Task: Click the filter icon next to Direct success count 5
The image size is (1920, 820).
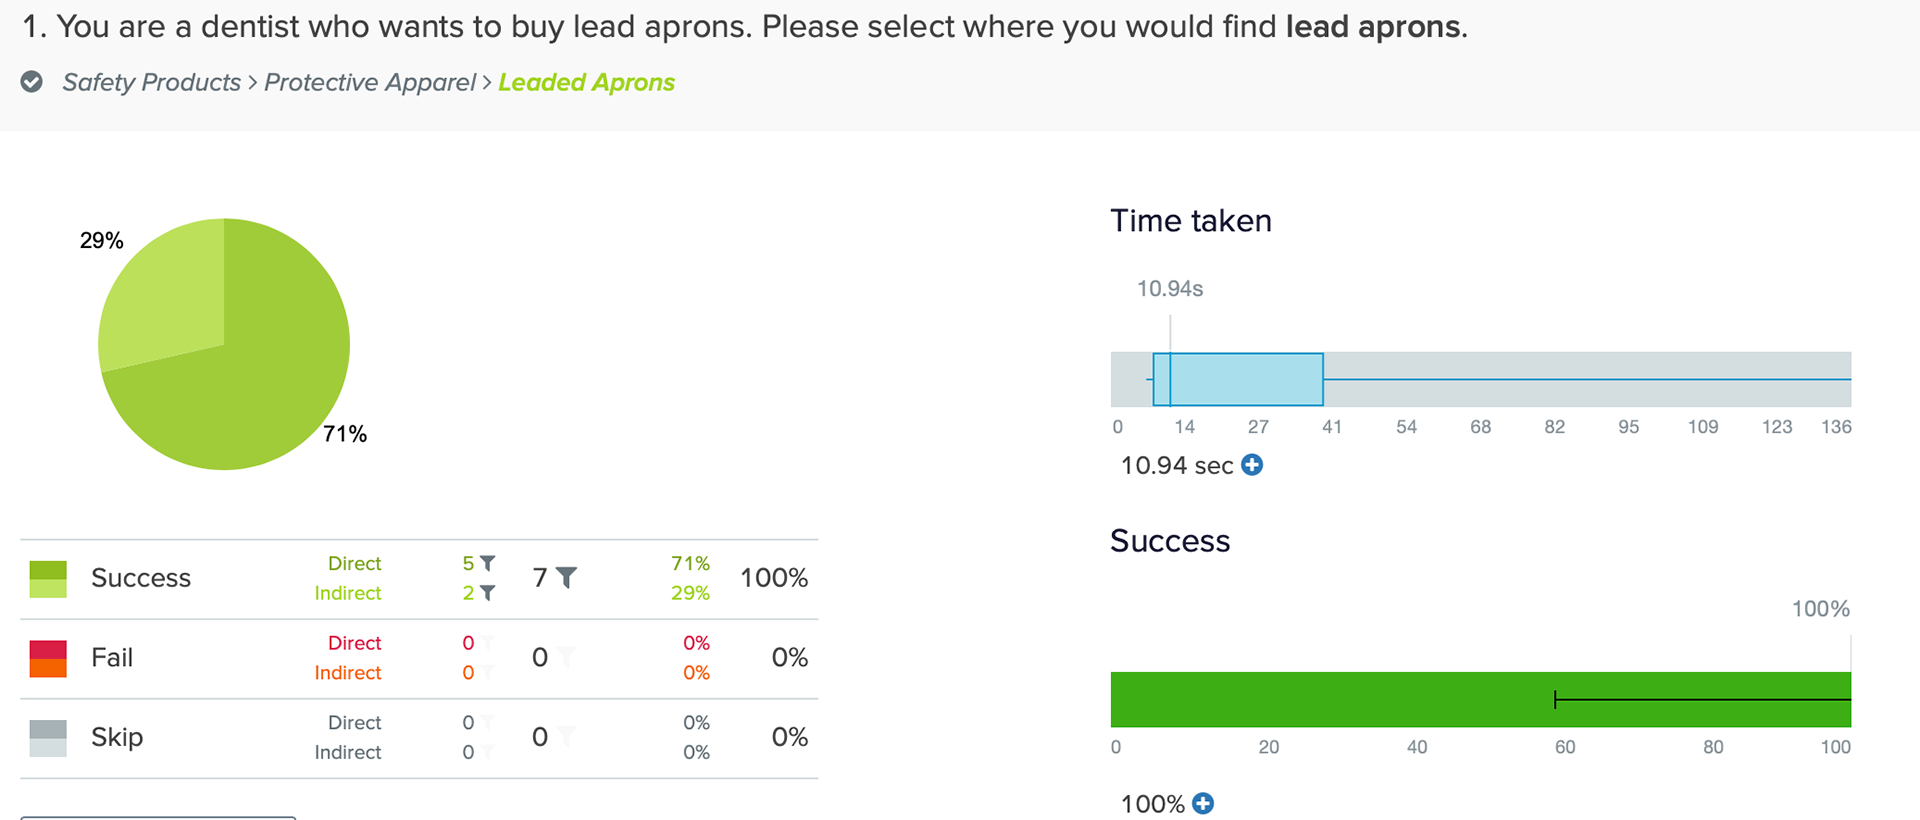Action: tap(488, 563)
